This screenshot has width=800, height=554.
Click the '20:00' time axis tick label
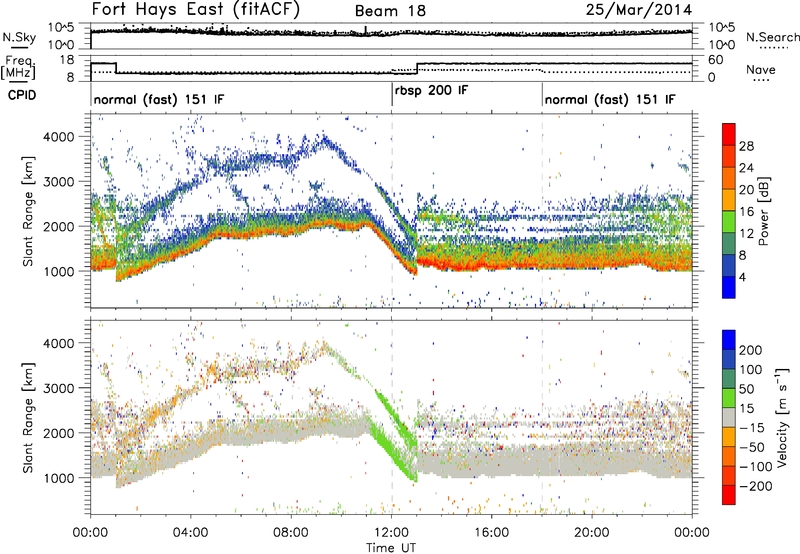click(x=592, y=533)
